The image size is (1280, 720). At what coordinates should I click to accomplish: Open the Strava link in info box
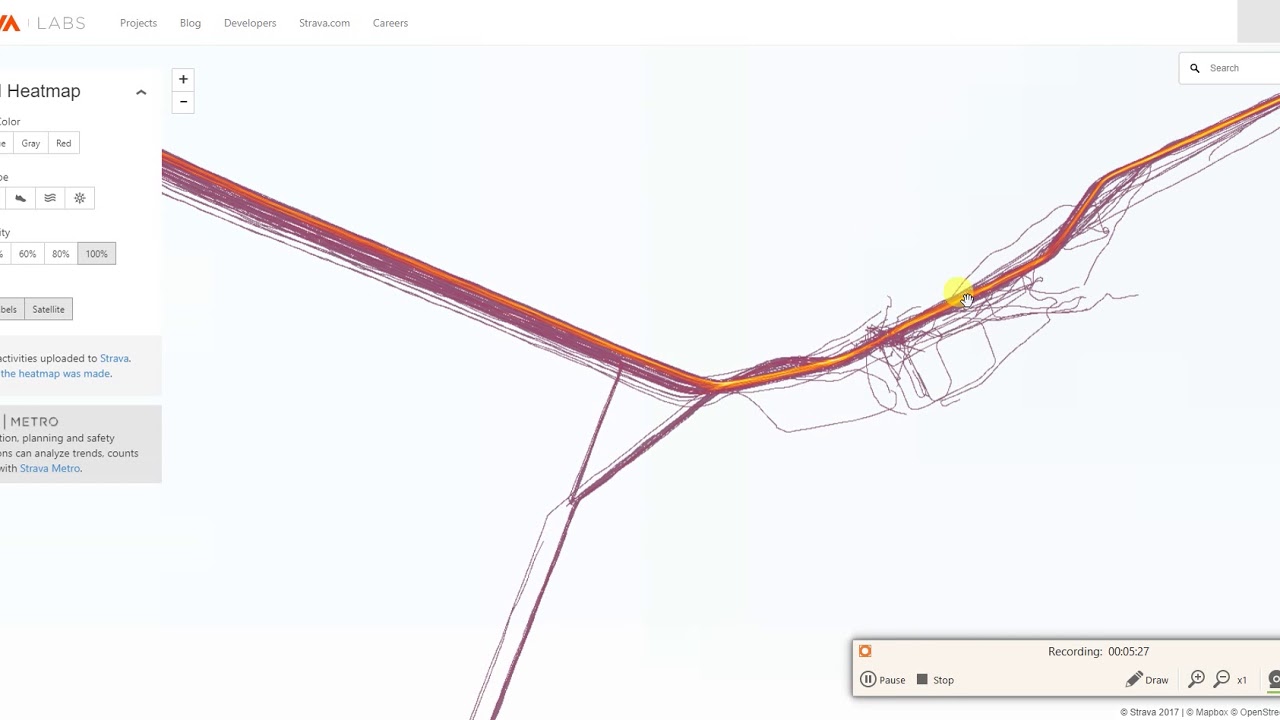click(114, 358)
